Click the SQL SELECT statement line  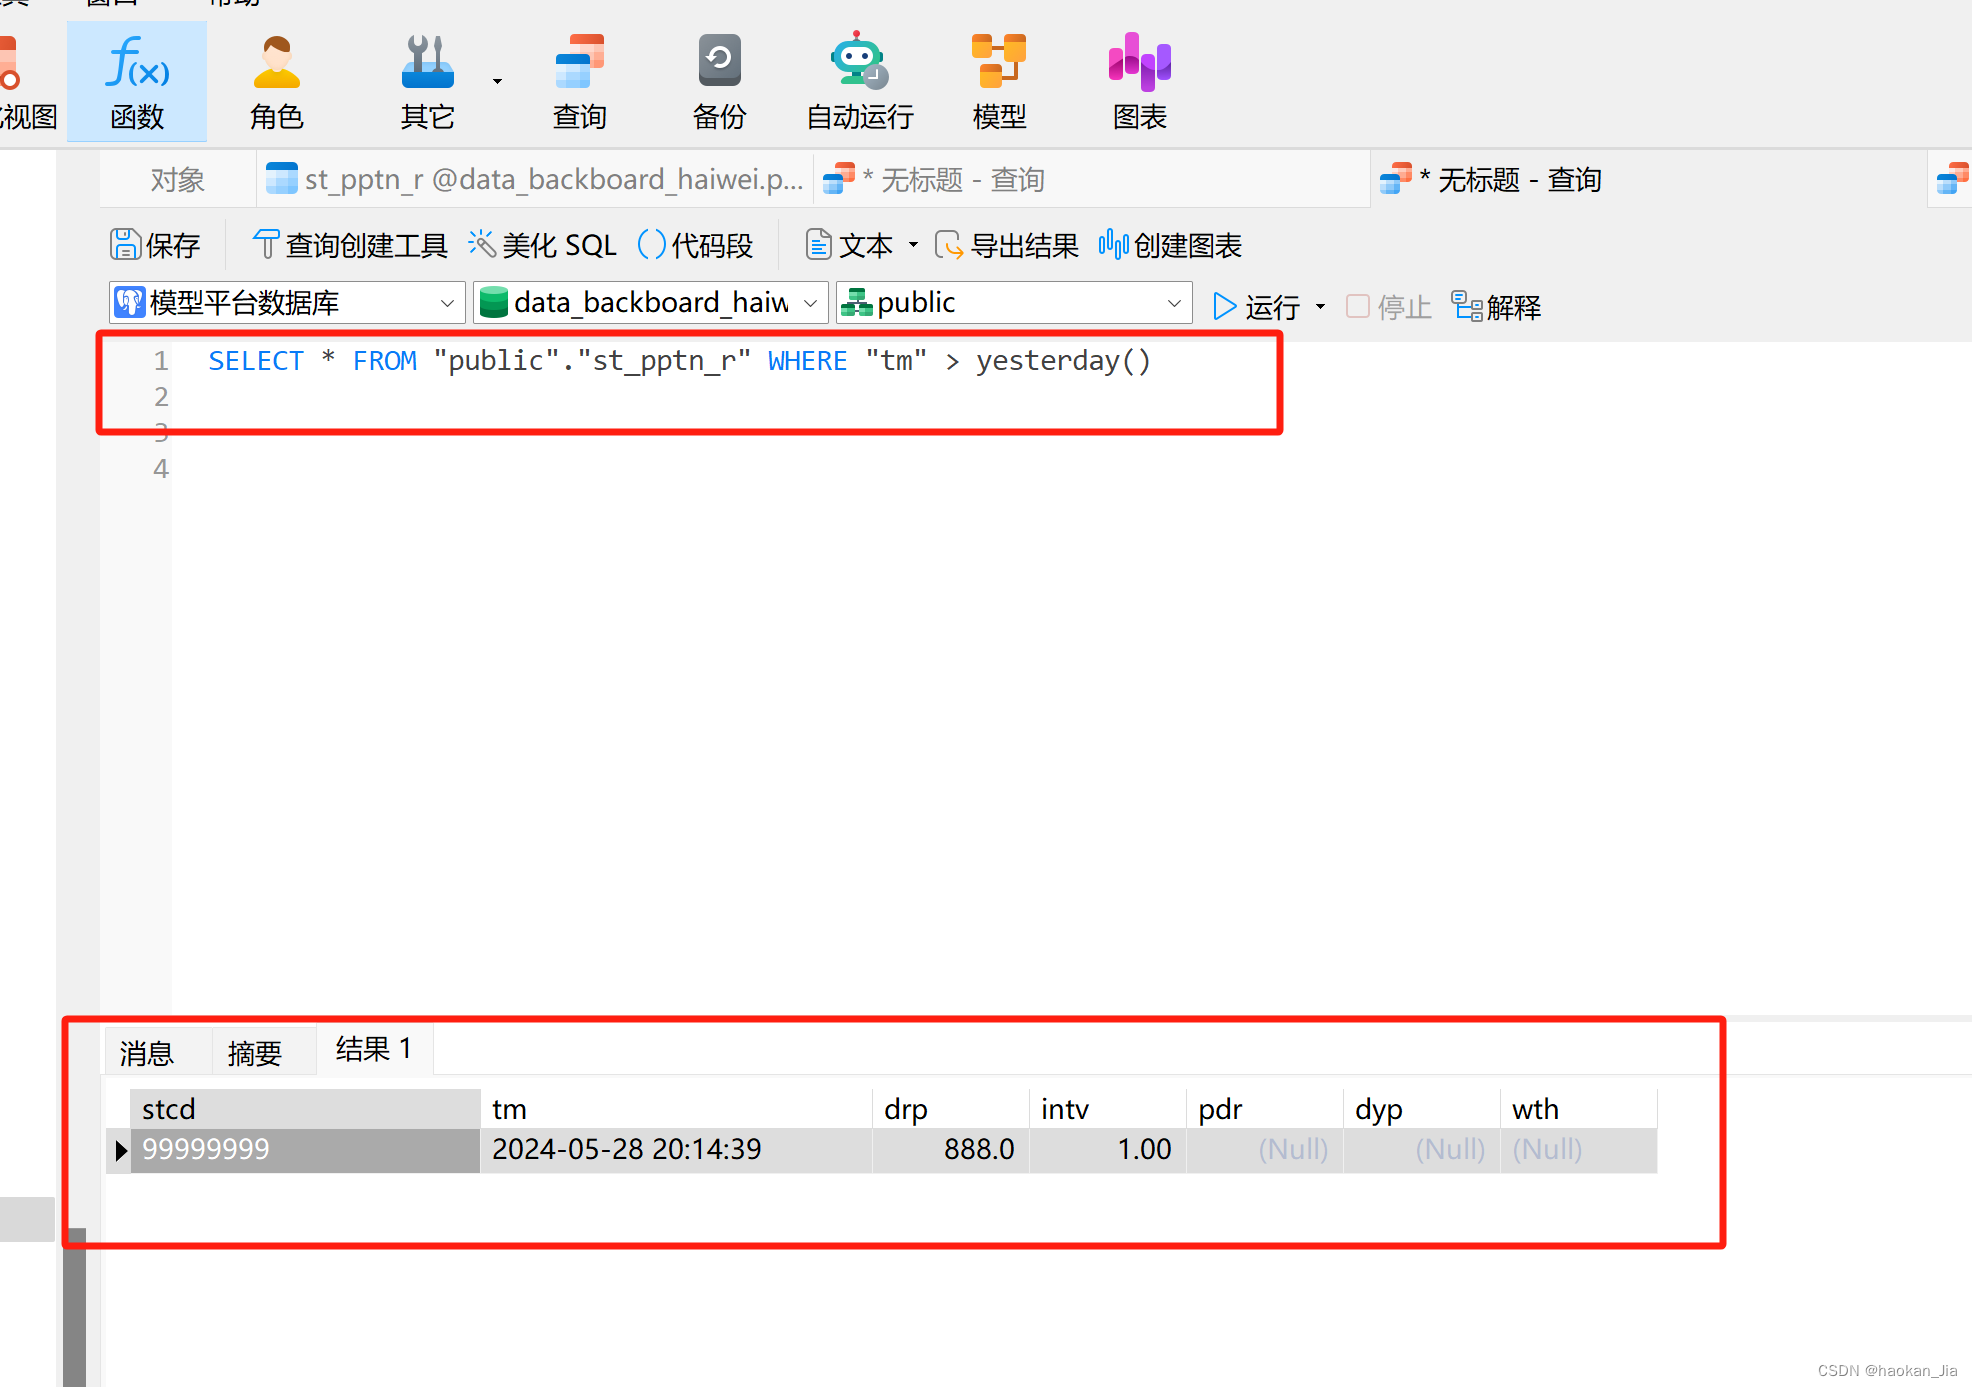point(680,361)
